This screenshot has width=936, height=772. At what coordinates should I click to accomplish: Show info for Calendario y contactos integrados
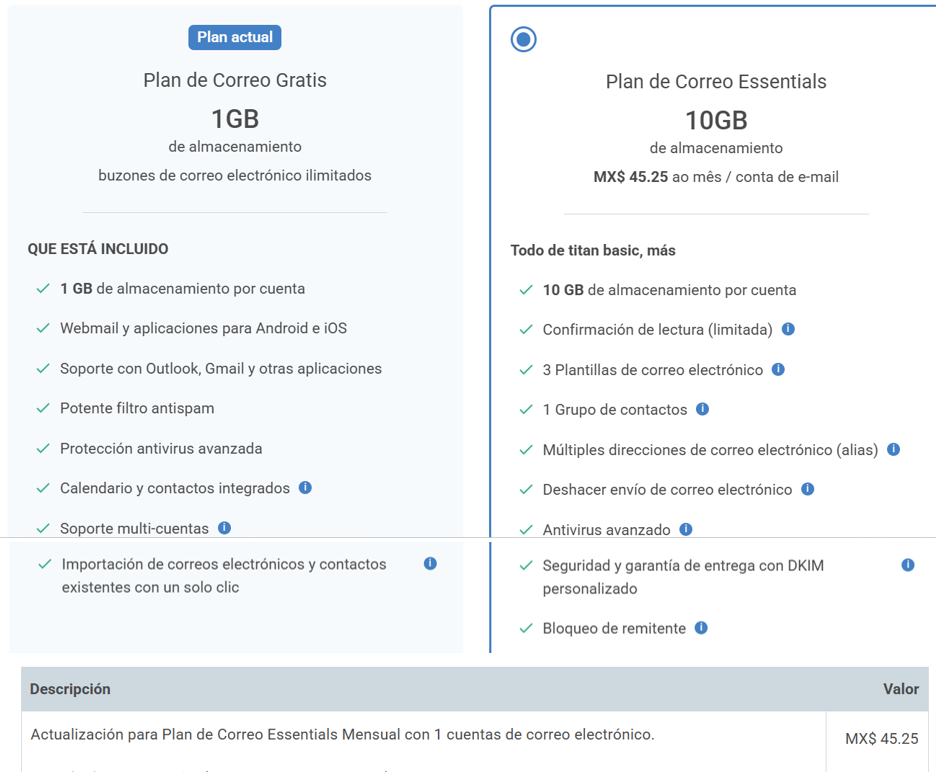point(305,488)
